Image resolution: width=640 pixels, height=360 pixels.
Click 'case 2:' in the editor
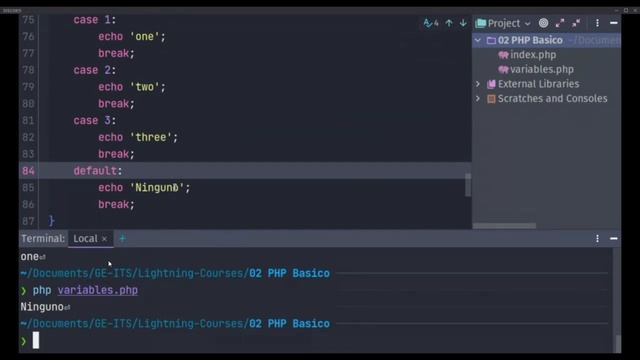point(95,70)
